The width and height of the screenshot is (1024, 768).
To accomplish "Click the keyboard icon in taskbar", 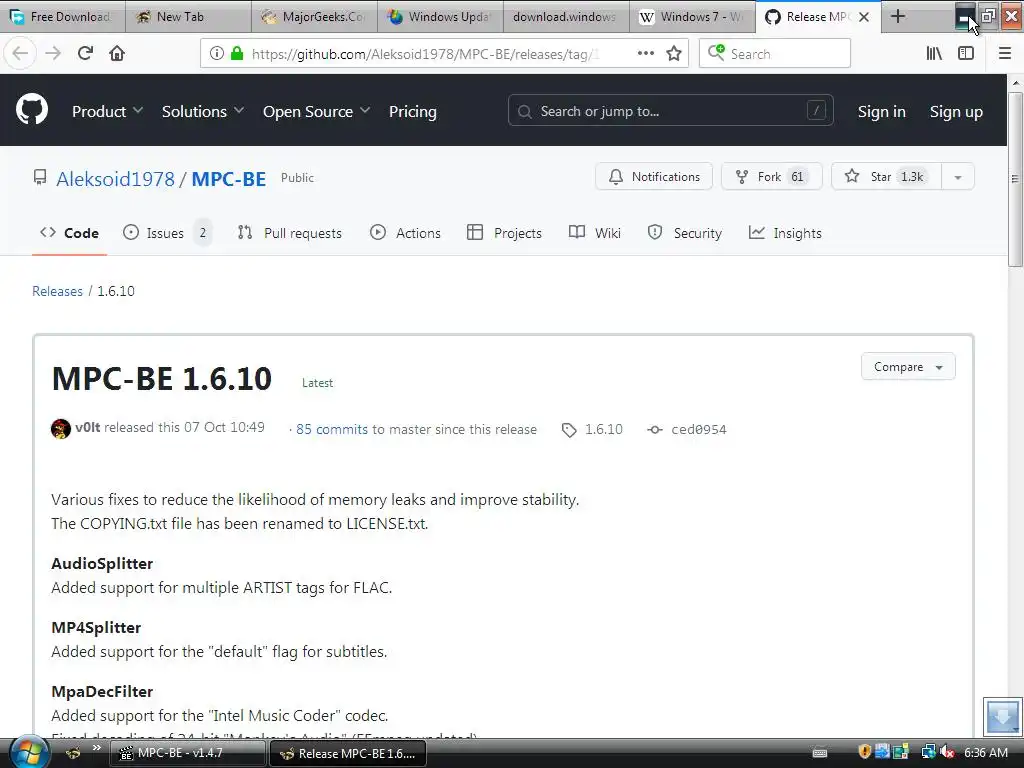I will click(820, 753).
